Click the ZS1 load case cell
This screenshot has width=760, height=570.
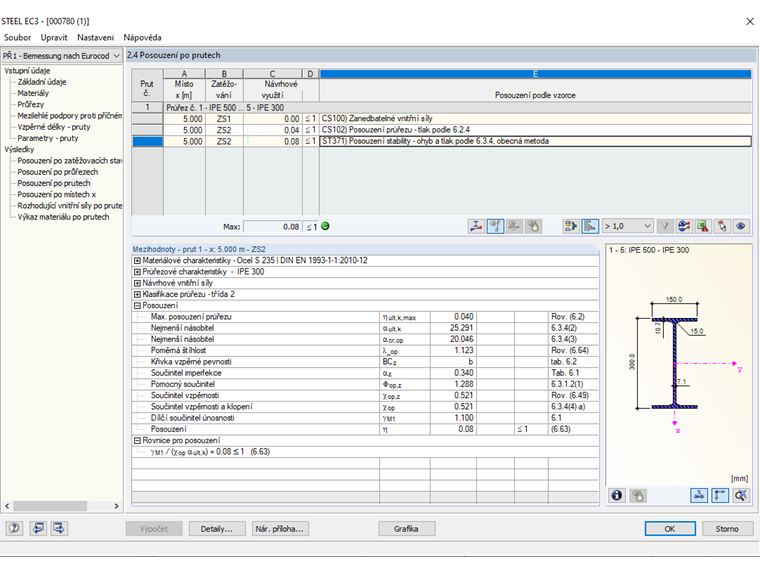pos(224,119)
